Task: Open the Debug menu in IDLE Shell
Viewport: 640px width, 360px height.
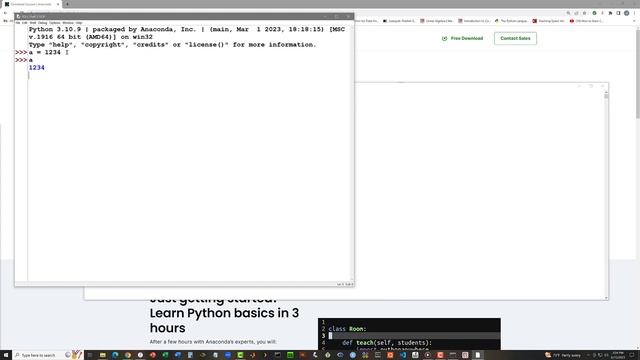Action: (x=42, y=23)
